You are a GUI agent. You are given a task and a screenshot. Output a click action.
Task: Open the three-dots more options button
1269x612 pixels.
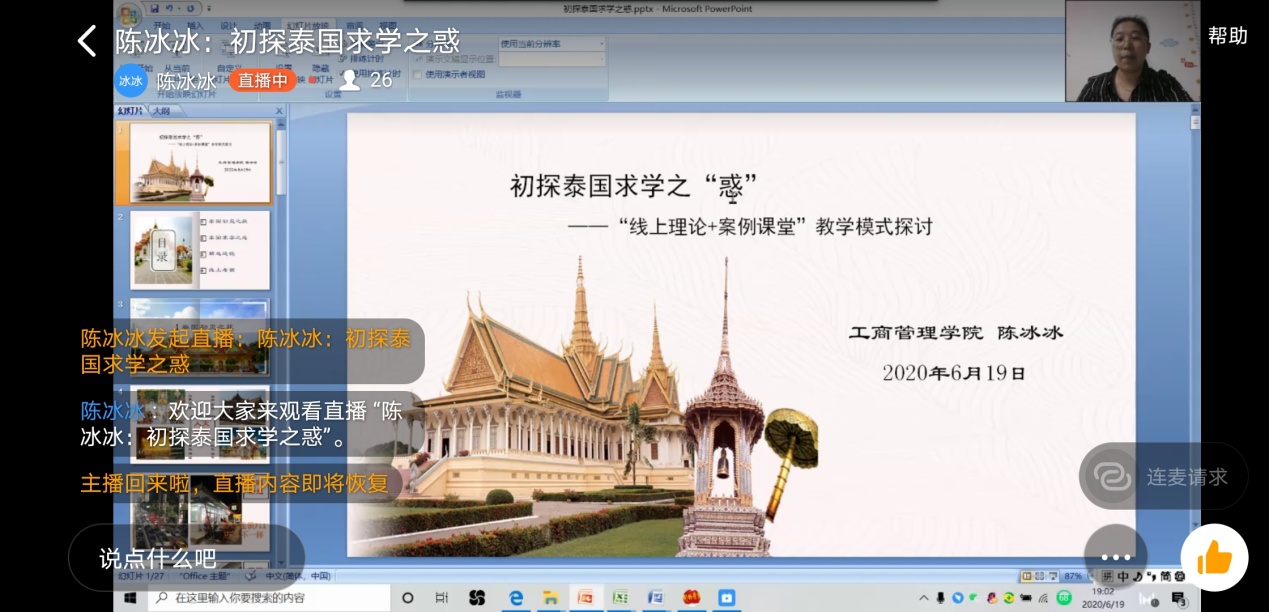pos(1115,557)
